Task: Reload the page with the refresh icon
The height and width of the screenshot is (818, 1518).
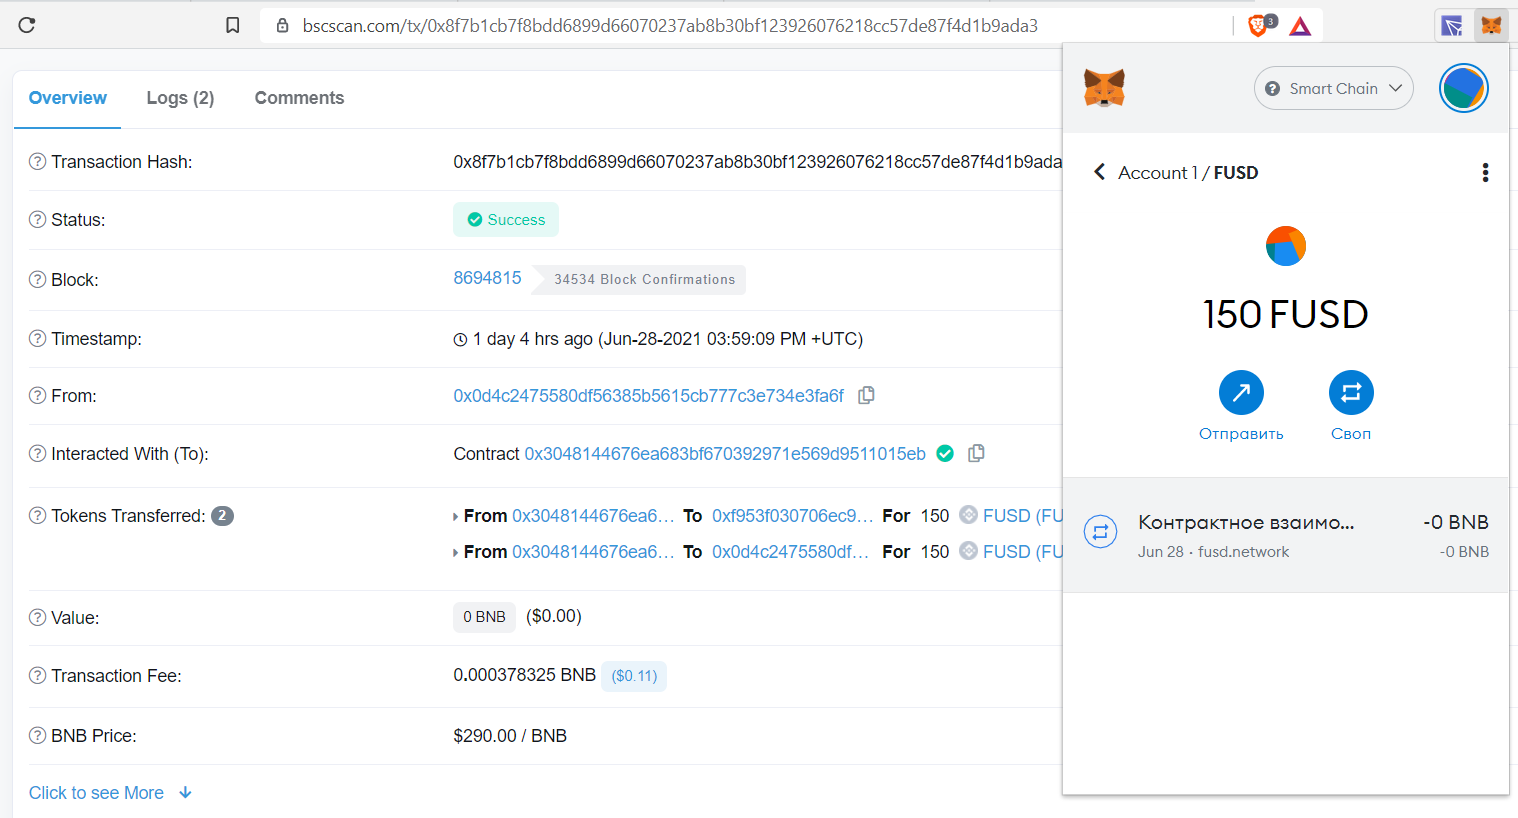Action: coord(27,25)
